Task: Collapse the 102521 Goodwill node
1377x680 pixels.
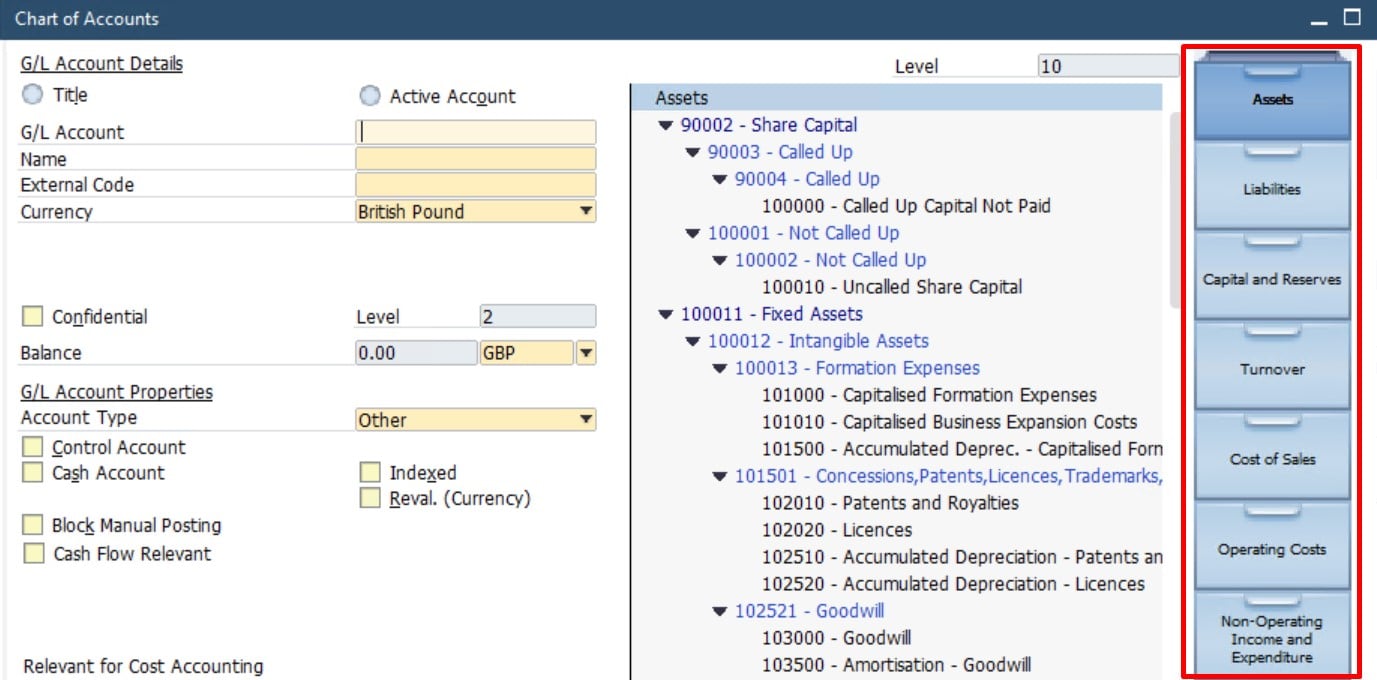Action: click(x=720, y=610)
